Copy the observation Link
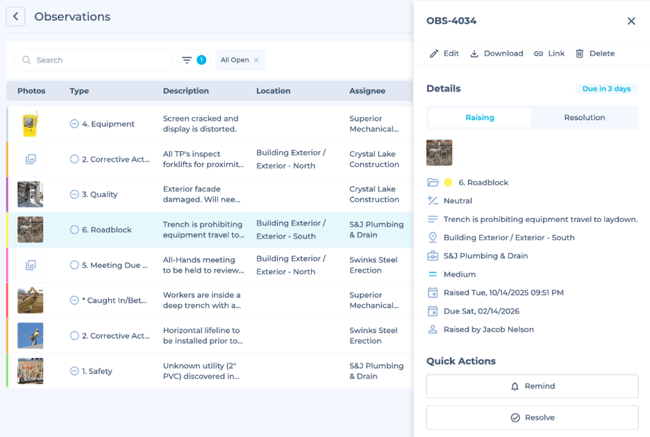The height and width of the screenshot is (437, 650). (549, 54)
